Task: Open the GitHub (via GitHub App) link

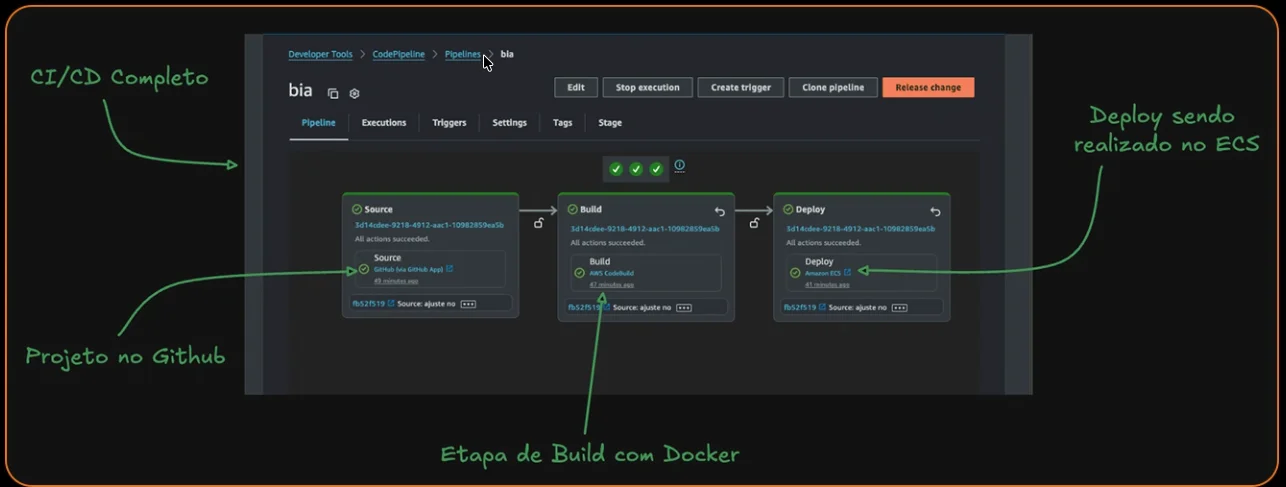Action: click(x=408, y=269)
